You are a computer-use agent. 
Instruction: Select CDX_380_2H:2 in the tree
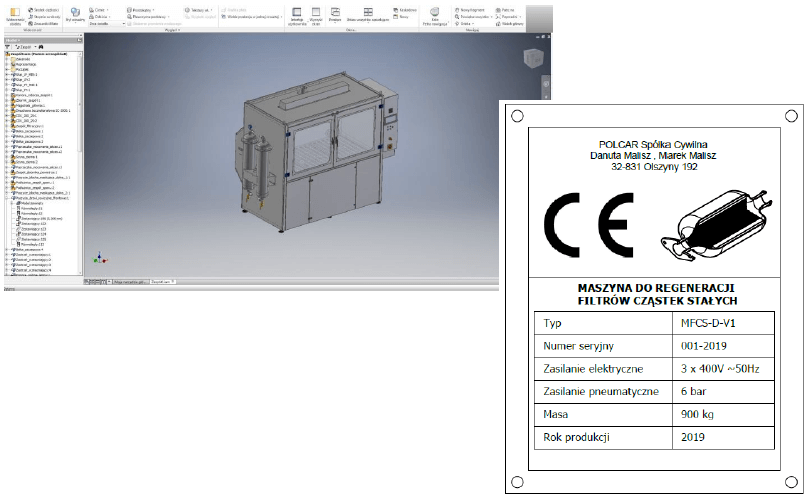(x=25, y=121)
